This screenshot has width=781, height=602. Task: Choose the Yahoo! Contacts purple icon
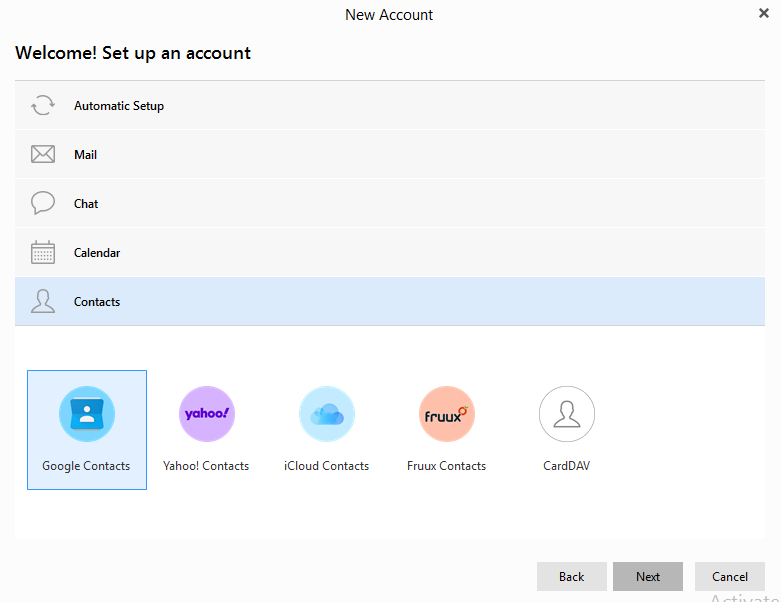pos(206,414)
